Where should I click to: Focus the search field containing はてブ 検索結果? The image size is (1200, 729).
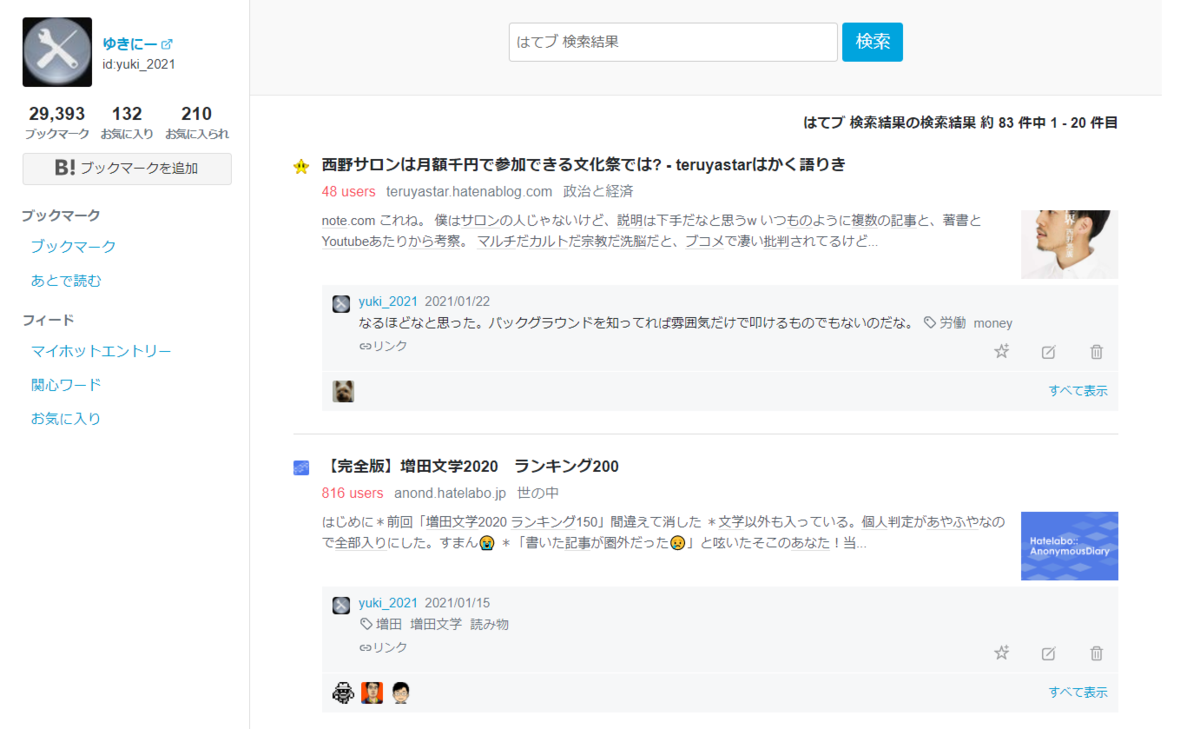(x=673, y=42)
